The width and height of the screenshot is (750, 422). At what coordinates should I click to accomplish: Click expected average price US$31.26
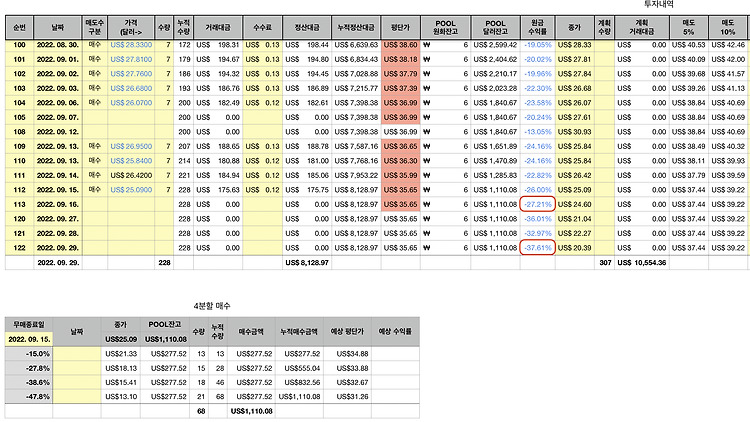(x=352, y=397)
